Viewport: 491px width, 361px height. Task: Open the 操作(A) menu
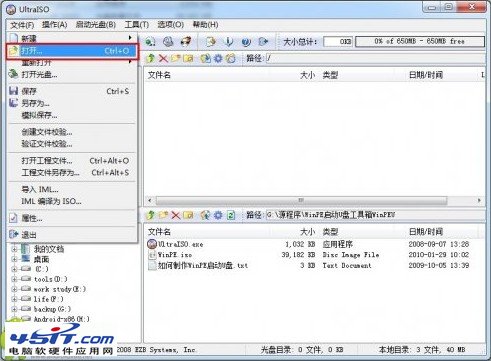pos(54,25)
